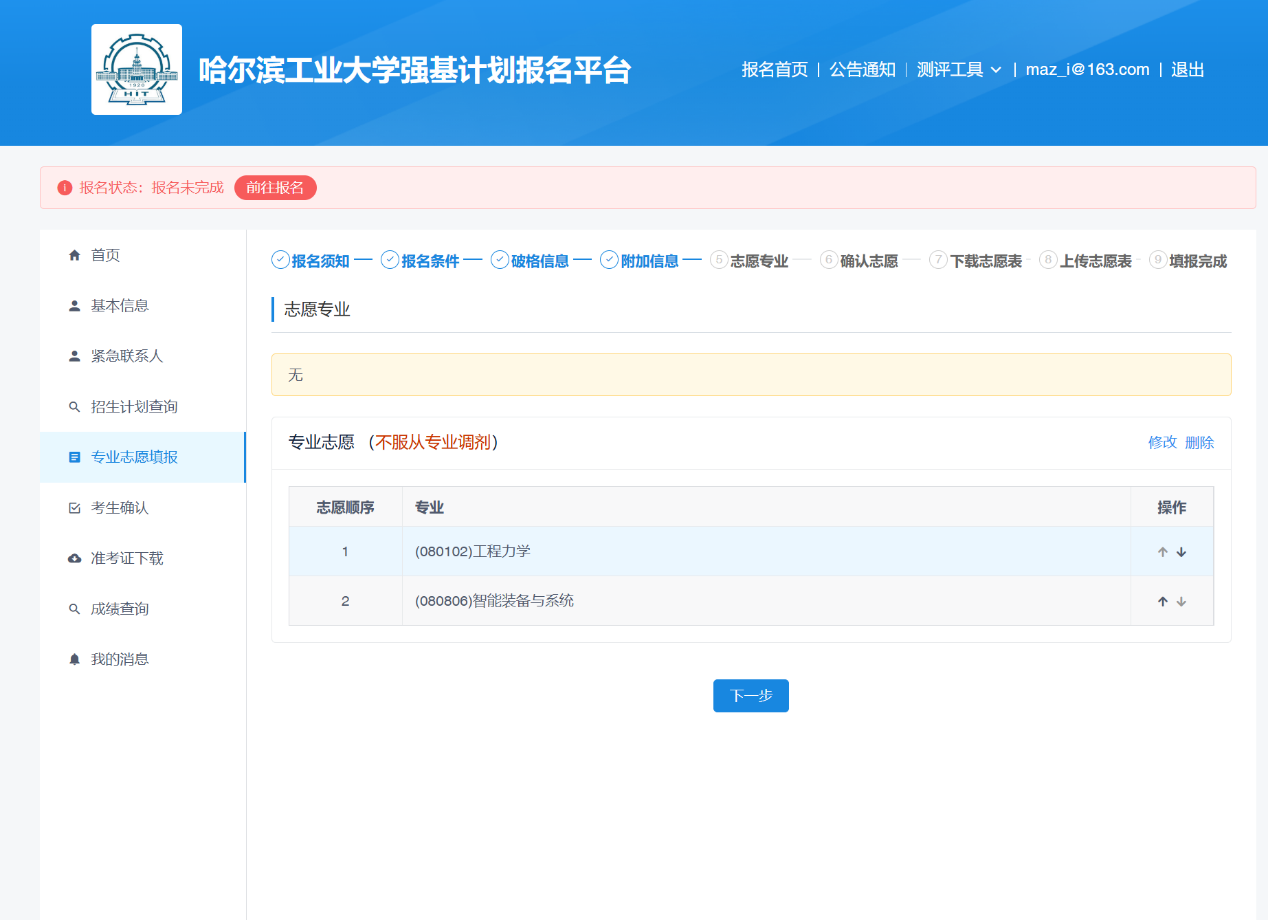Image resolution: width=1268 pixels, height=920 pixels.
Task: Click the bell icon beside 我的消息
Action: (x=74, y=660)
